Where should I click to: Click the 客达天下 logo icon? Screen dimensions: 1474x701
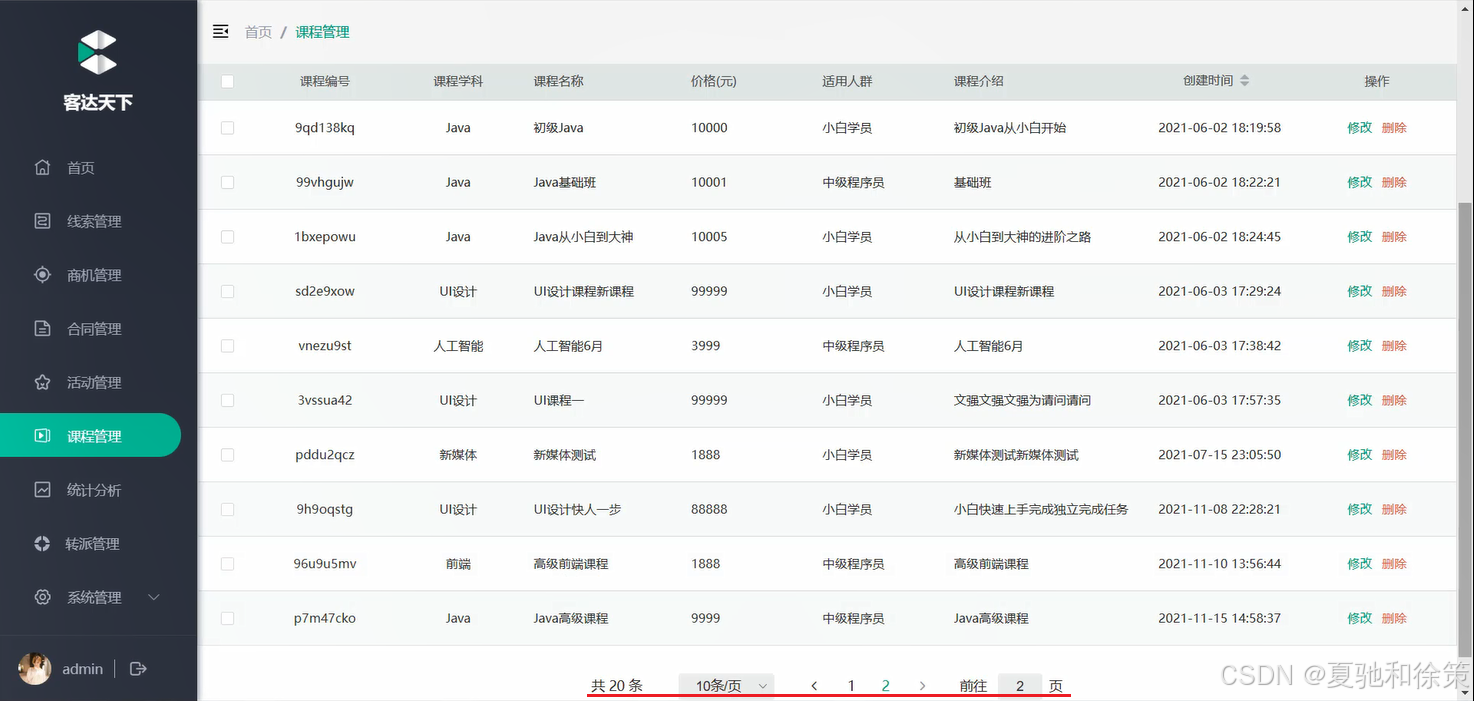98,53
